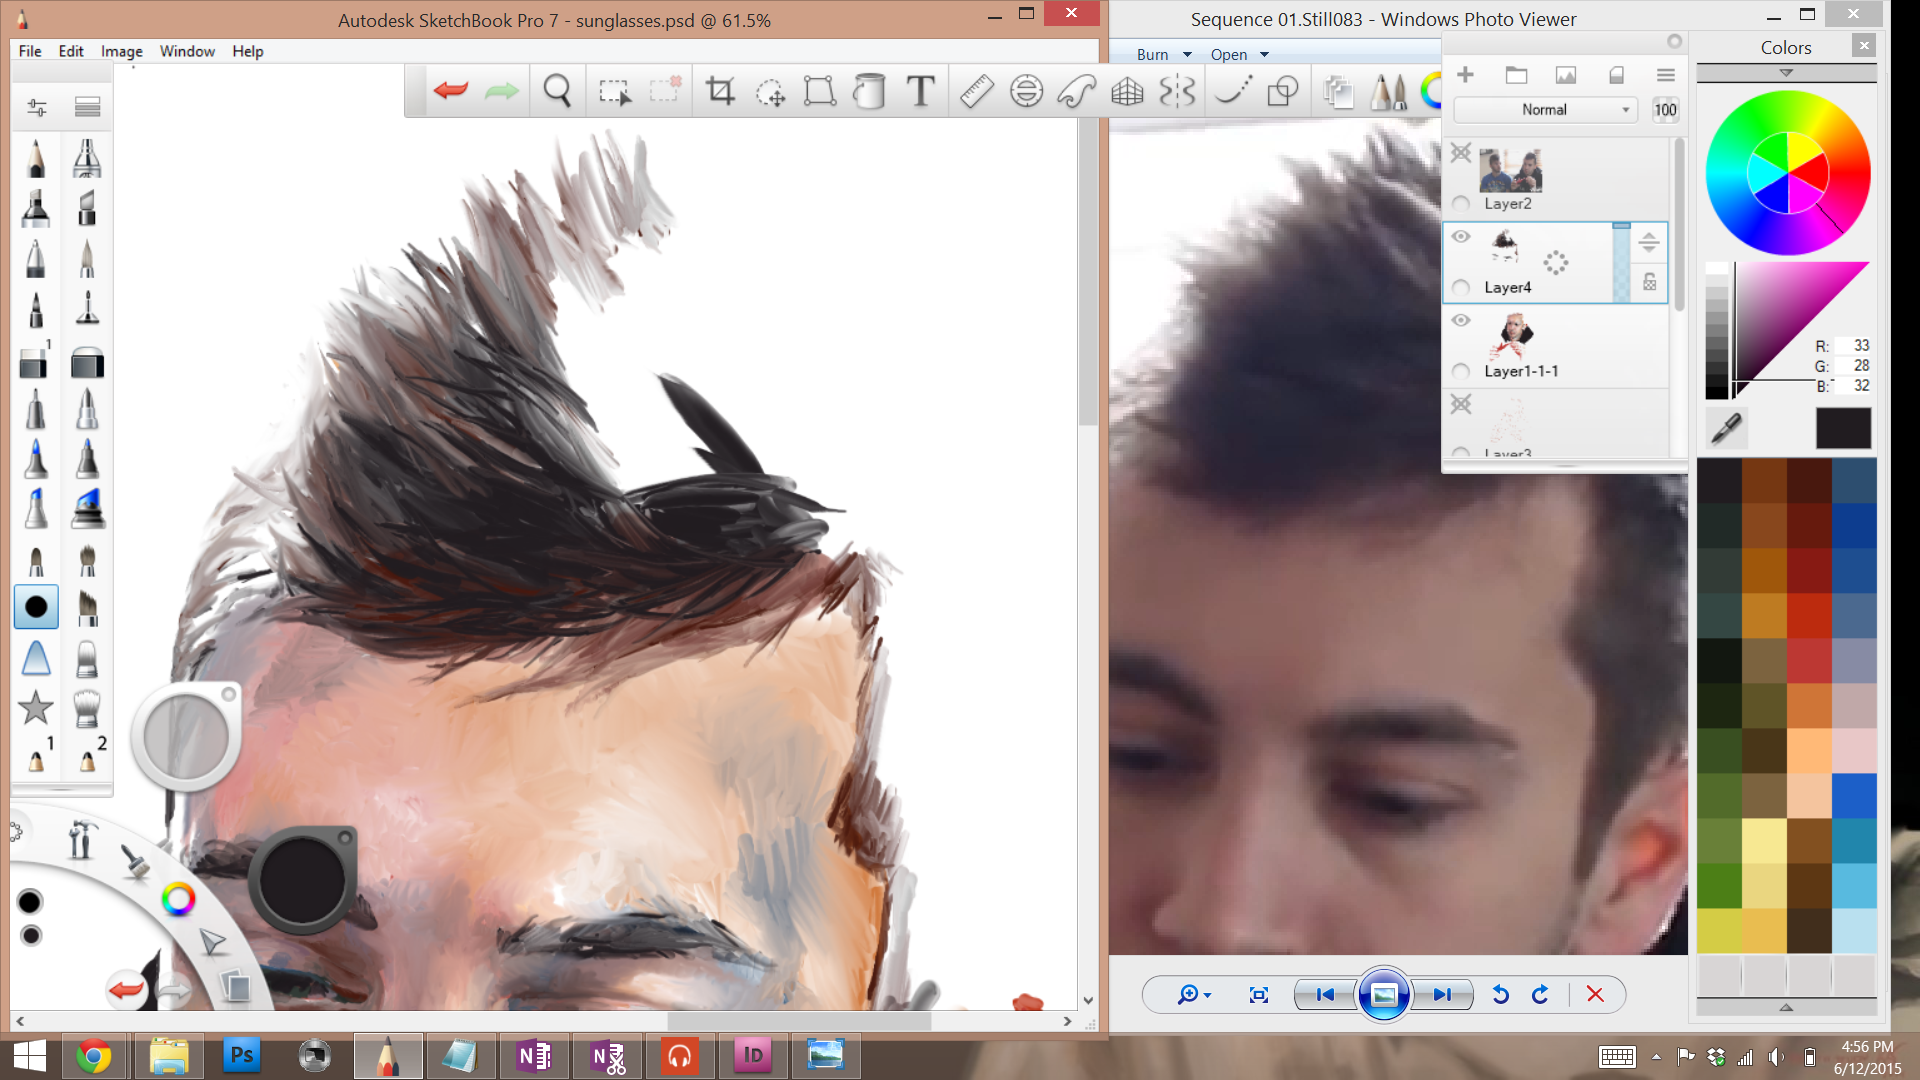Click Next image button in Photo Viewer
The width and height of the screenshot is (1920, 1080).
1442,995
